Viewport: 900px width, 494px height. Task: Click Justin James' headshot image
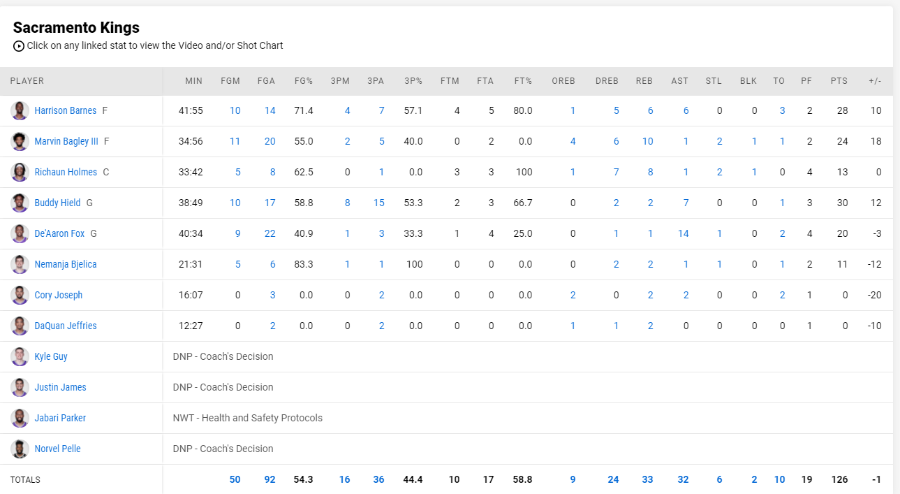click(20, 387)
